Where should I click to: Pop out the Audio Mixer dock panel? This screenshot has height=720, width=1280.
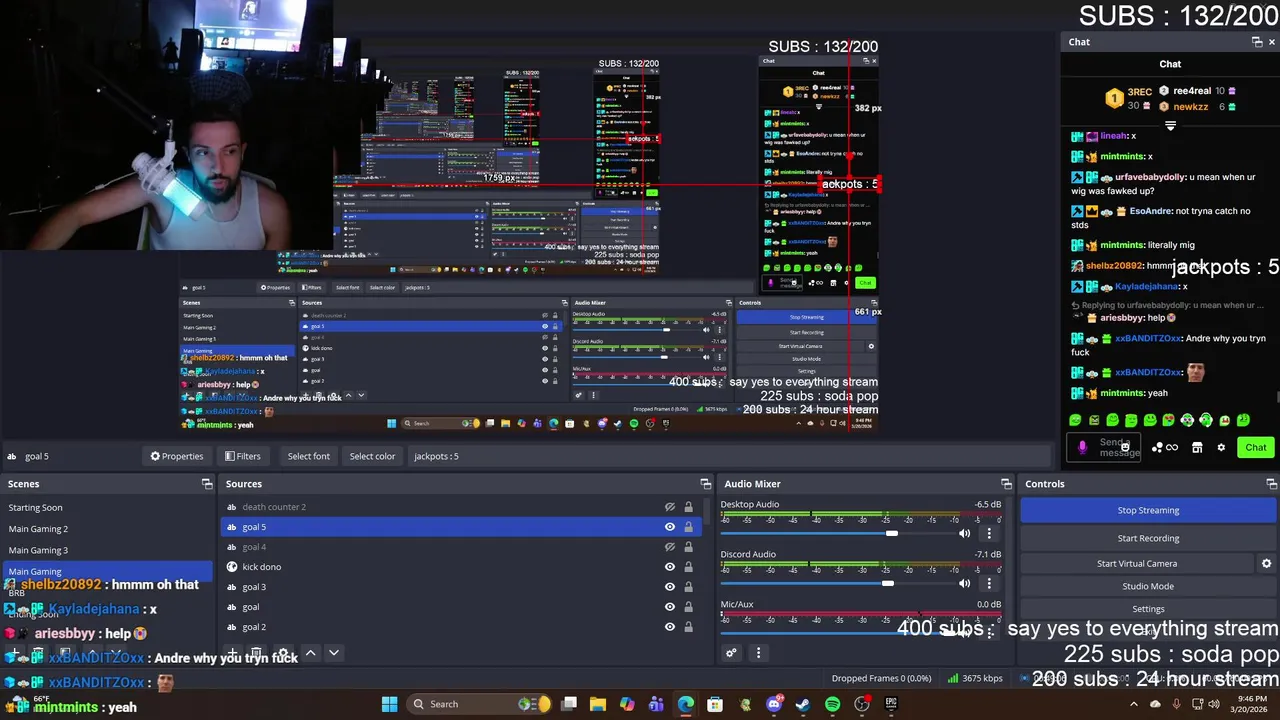click(1006, 484)
